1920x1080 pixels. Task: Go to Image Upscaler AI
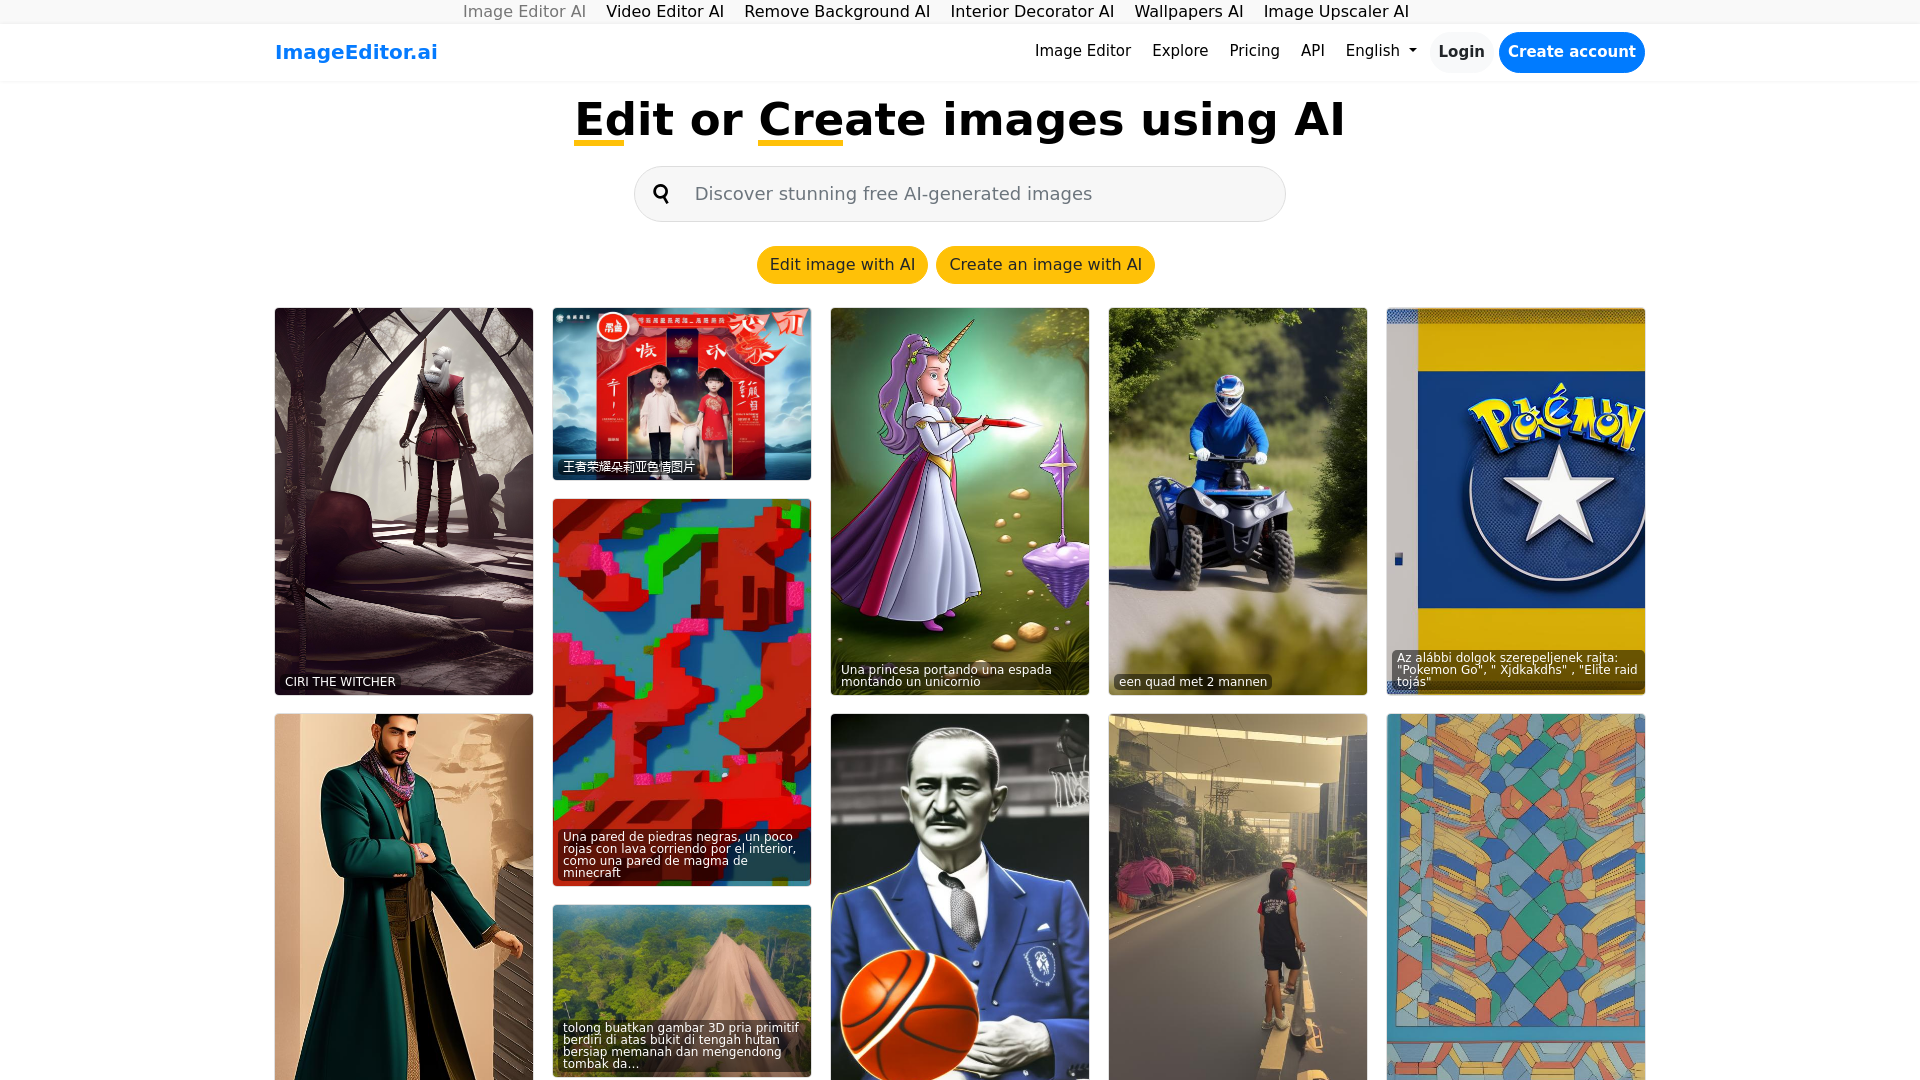(x=1336, y=11)
